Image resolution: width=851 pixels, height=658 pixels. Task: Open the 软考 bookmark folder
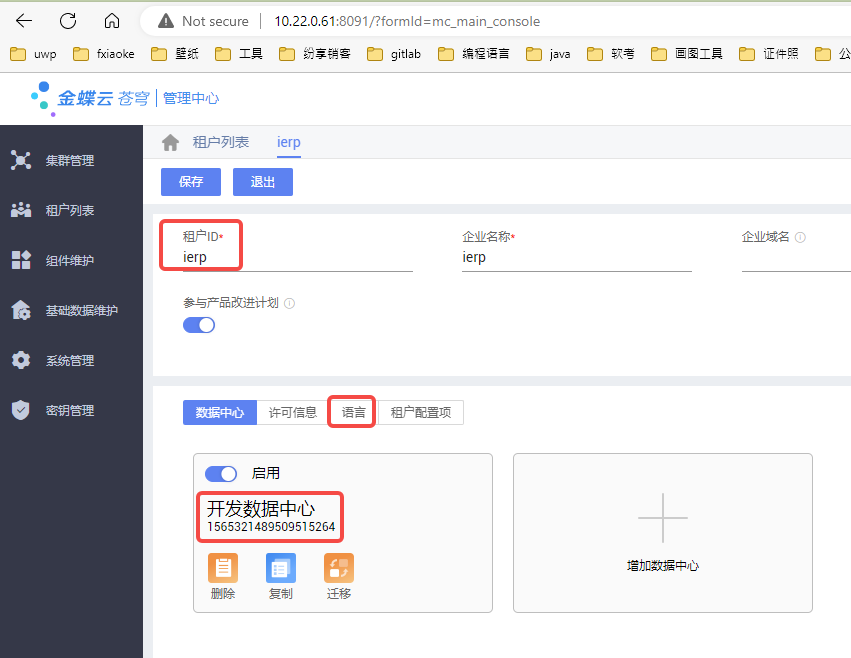point(611,54)
